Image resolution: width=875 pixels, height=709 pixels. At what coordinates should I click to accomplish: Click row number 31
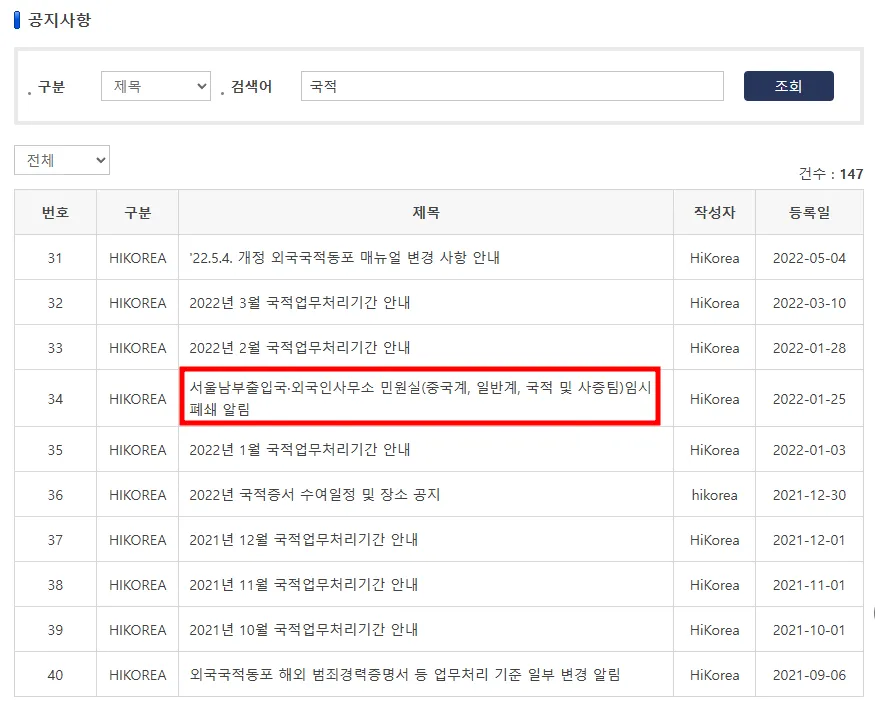[x=55, y=258]
